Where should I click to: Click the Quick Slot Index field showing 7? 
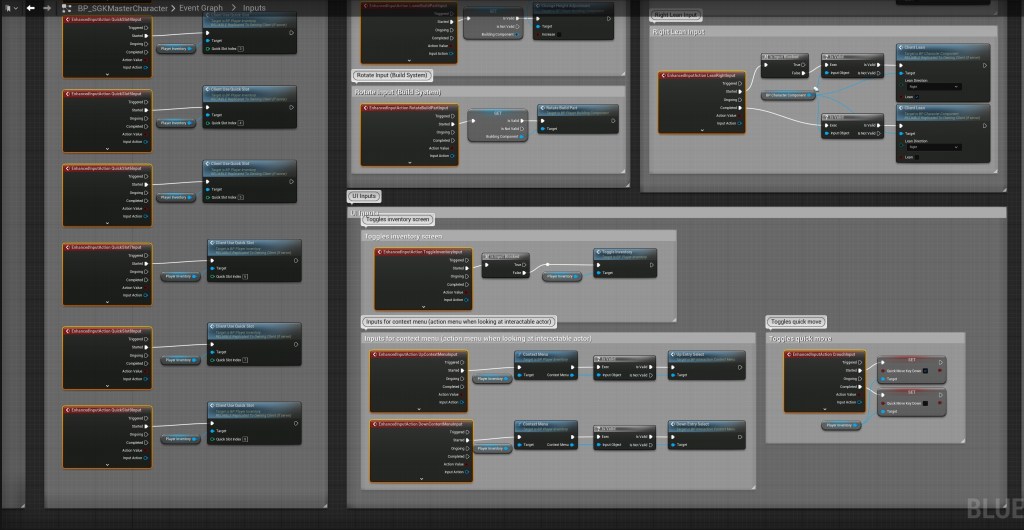[x=245, y=360]
